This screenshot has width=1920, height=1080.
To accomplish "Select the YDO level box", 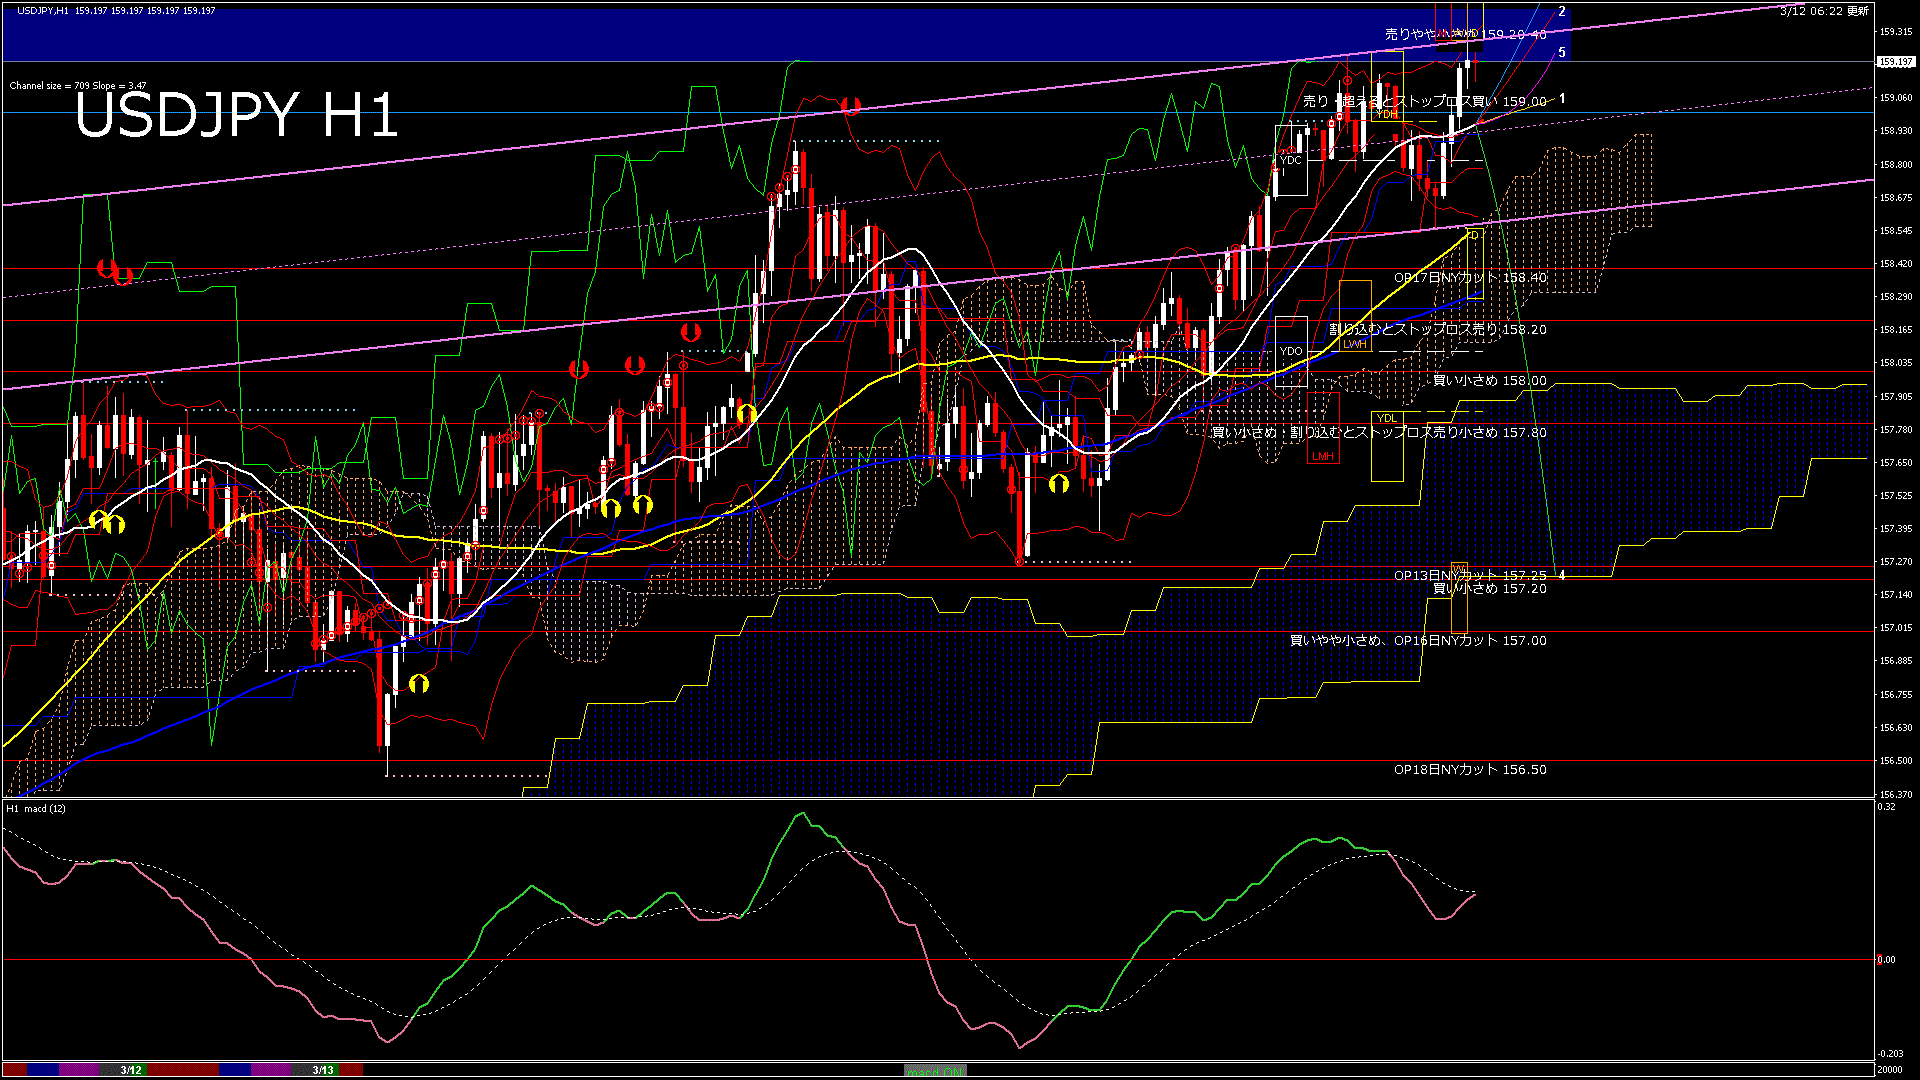I will [x=1291, y=351].
